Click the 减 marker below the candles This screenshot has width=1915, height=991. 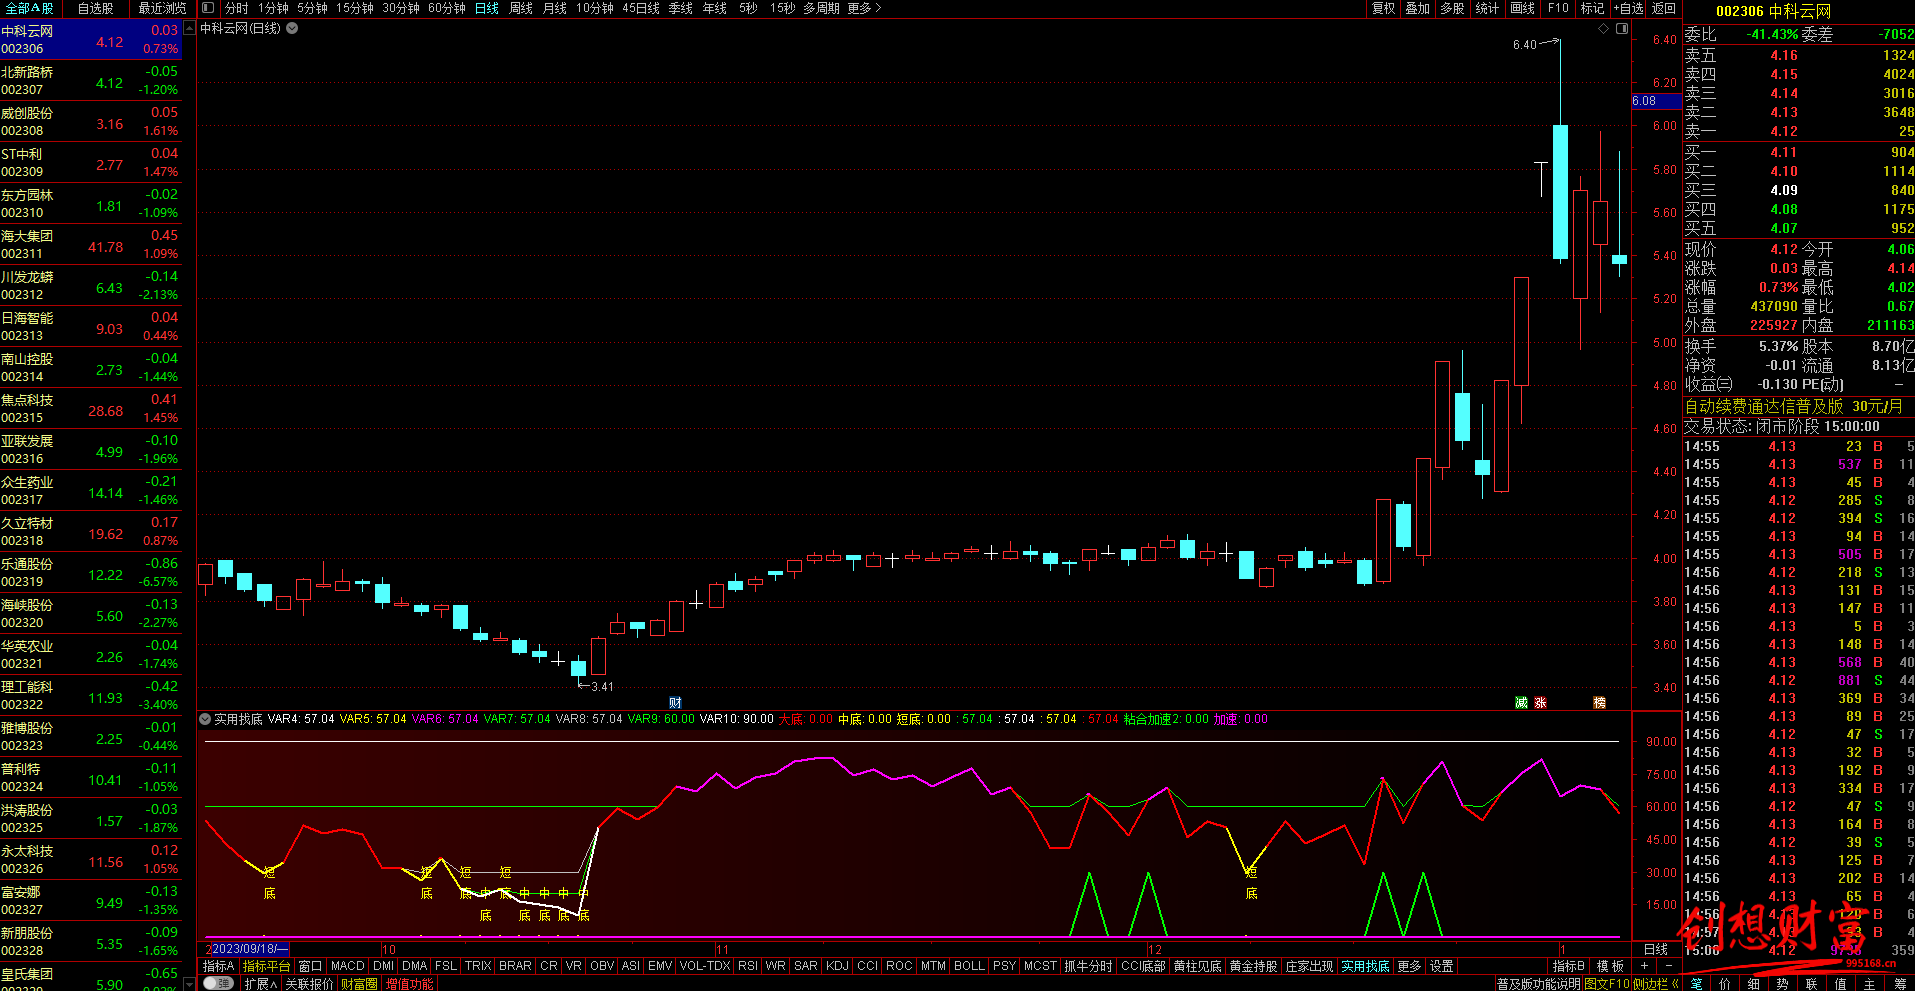point(1521,703)
